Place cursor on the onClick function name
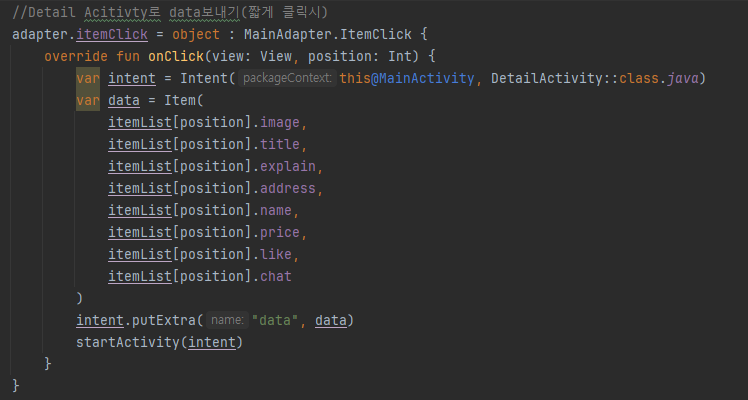Viewport: 748px width, 400px height. 176,56
